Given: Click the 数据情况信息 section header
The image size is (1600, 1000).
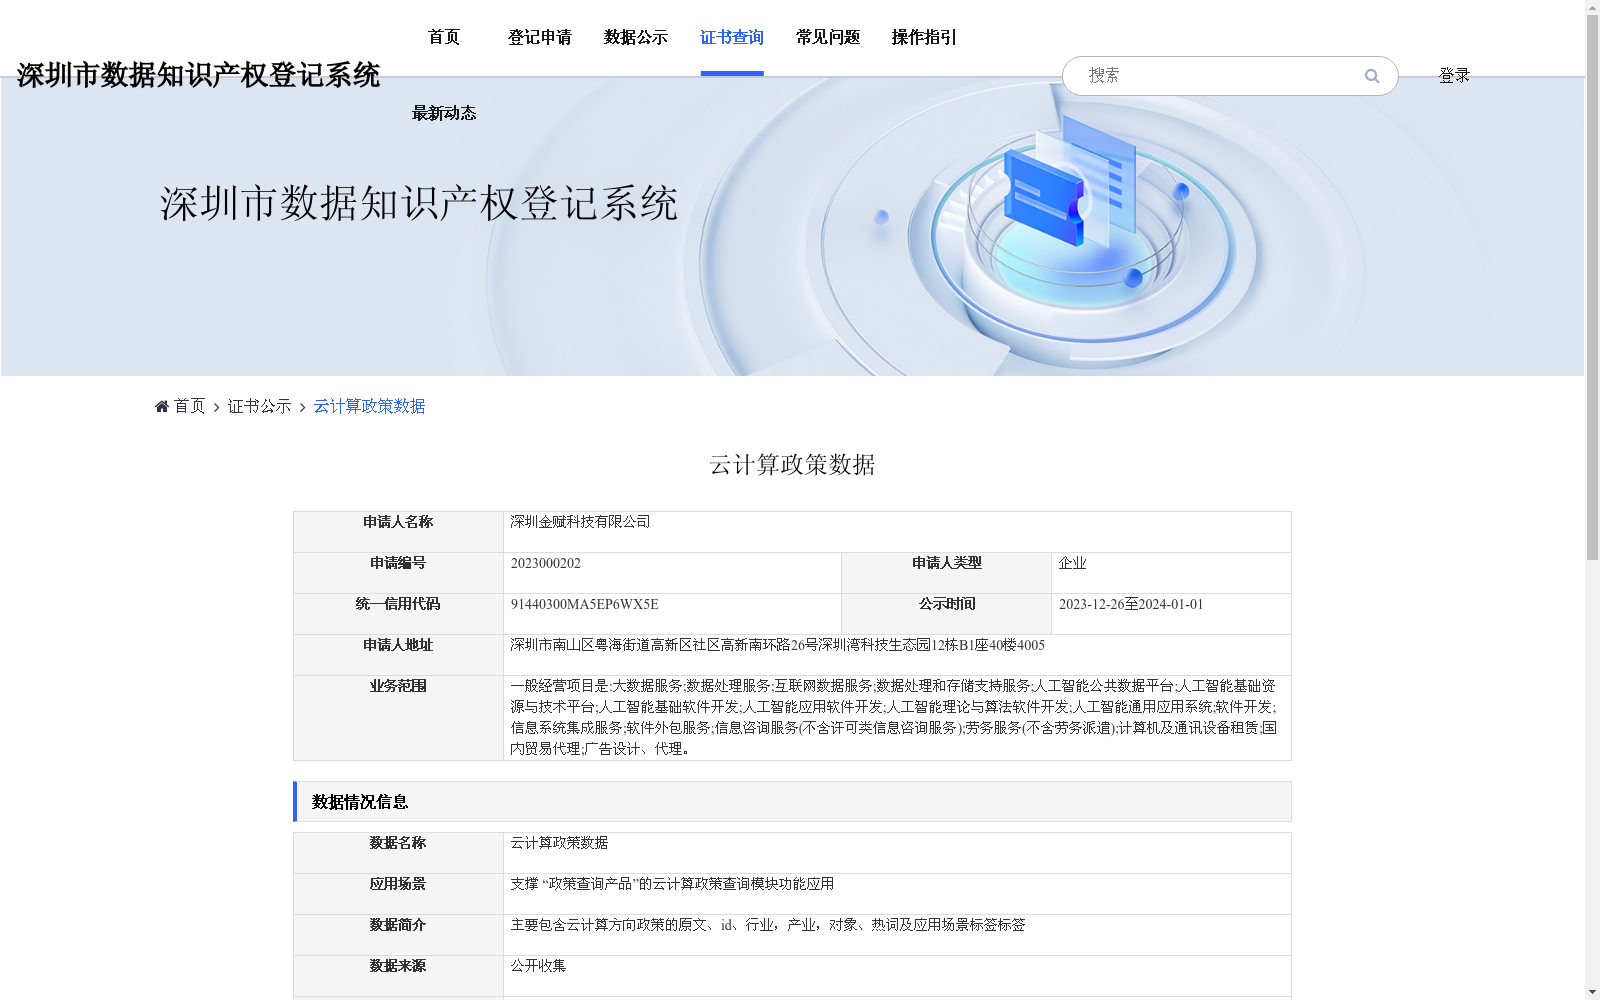Looking at the screenshot, I should (x=792, y=802).
